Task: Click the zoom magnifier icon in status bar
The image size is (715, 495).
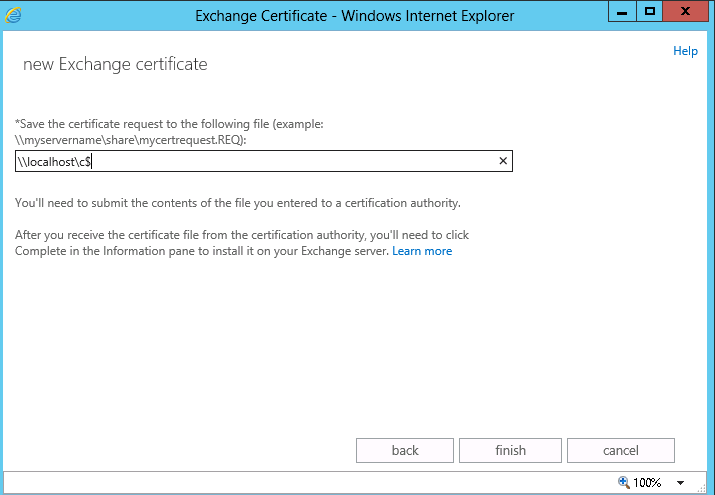Action: [x=624, y=482]
